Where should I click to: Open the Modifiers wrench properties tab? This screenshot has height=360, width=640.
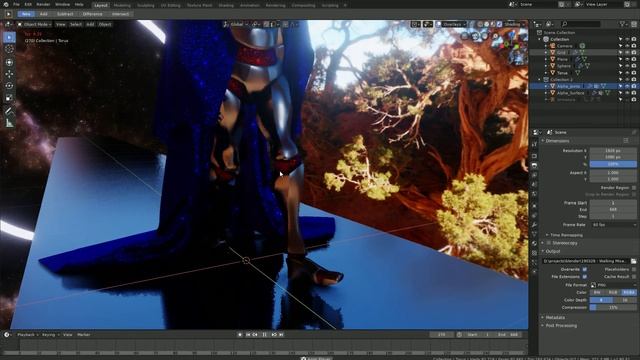point(534,224)
